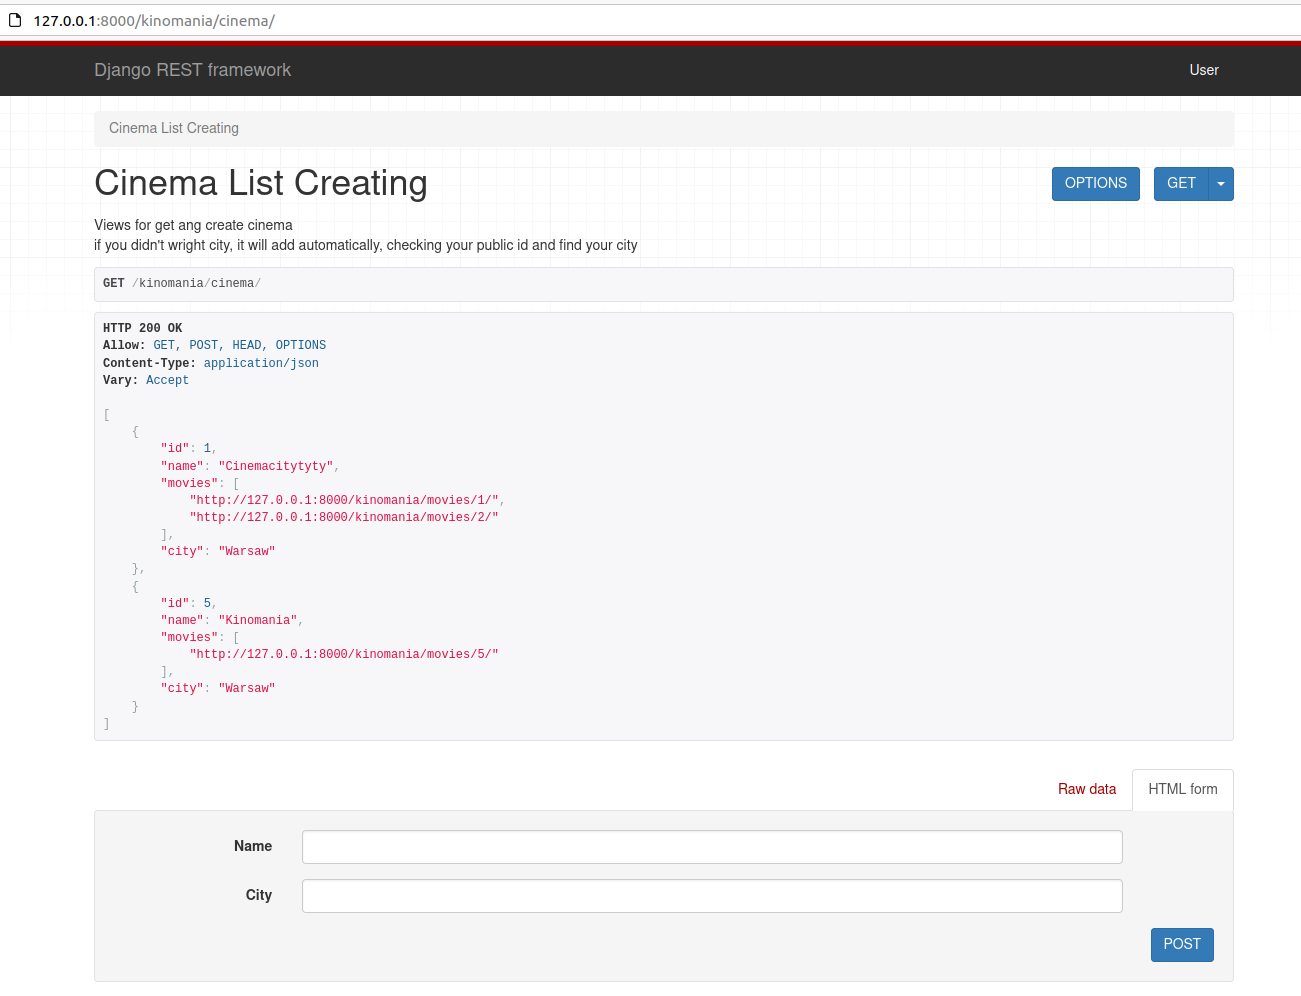Click the GET /kinomania/cinema/ request line

[182, 283]
